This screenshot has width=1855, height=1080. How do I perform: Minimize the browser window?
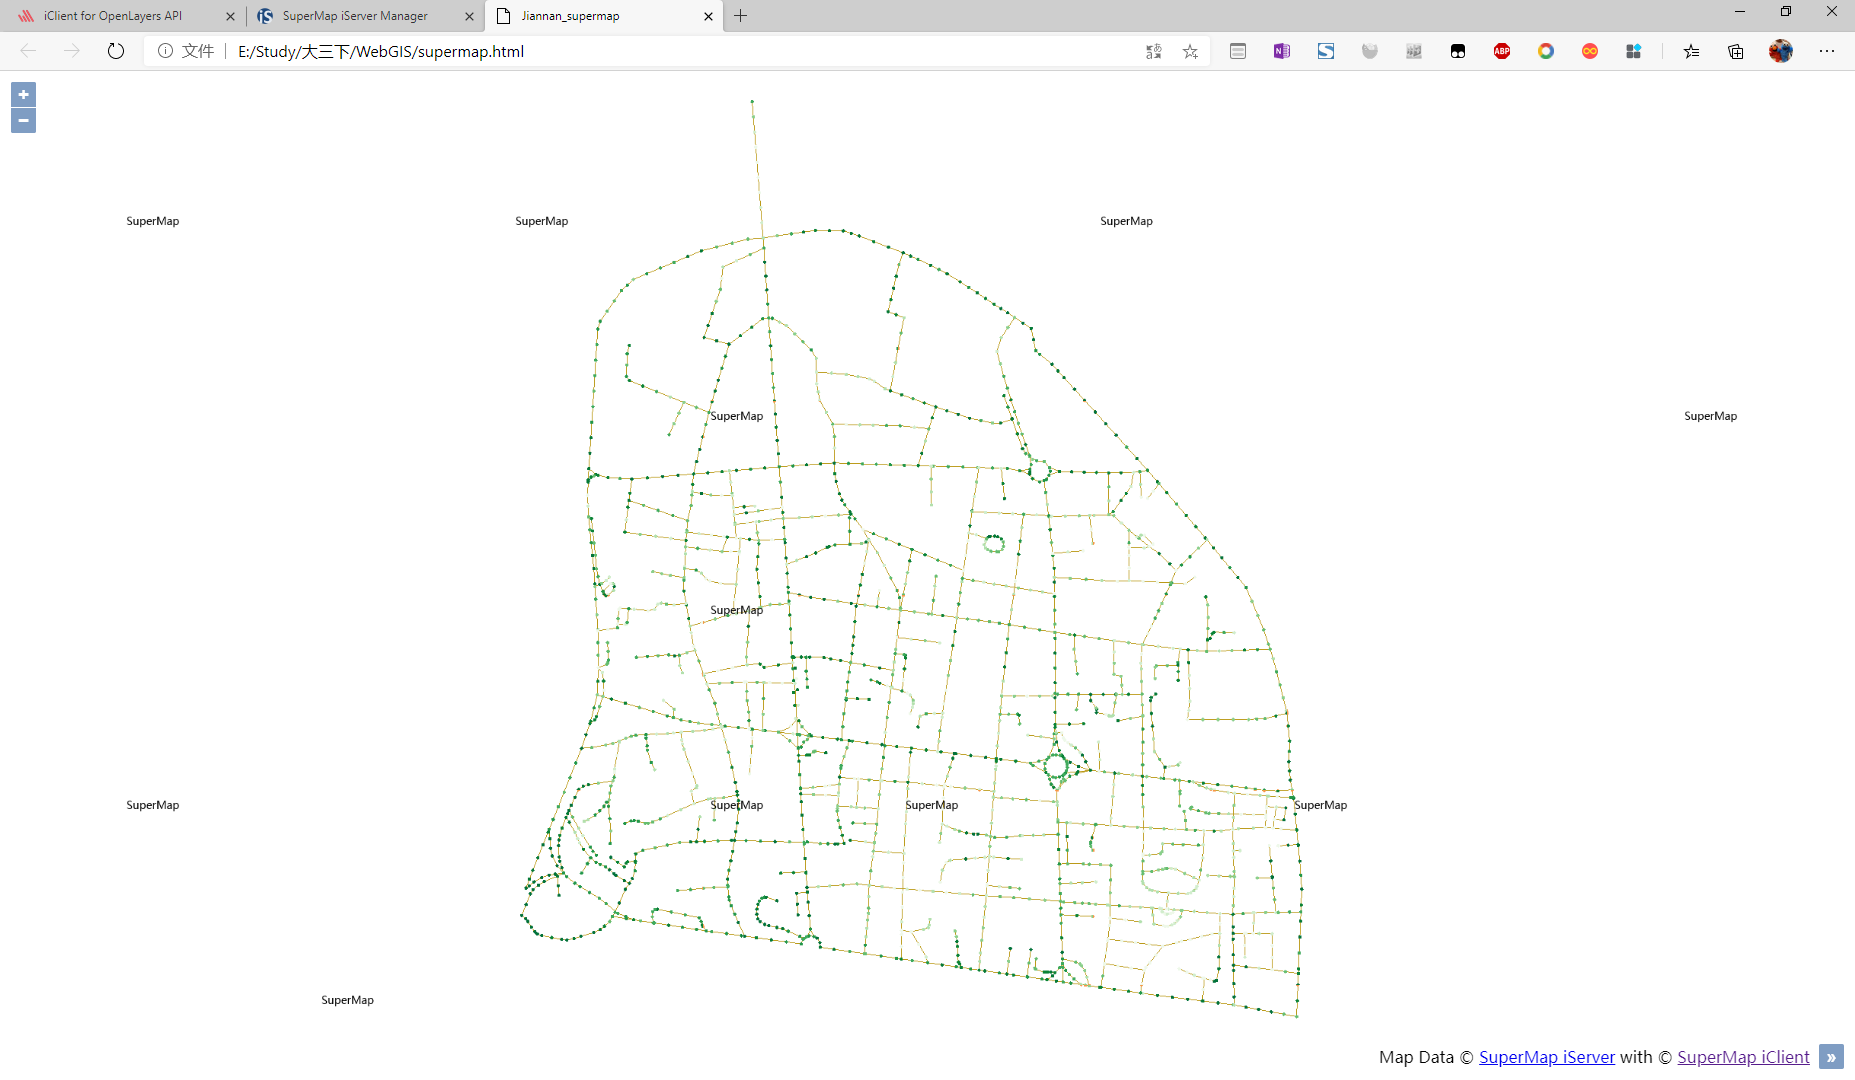pyautogui.click(x=1740, y=12)
